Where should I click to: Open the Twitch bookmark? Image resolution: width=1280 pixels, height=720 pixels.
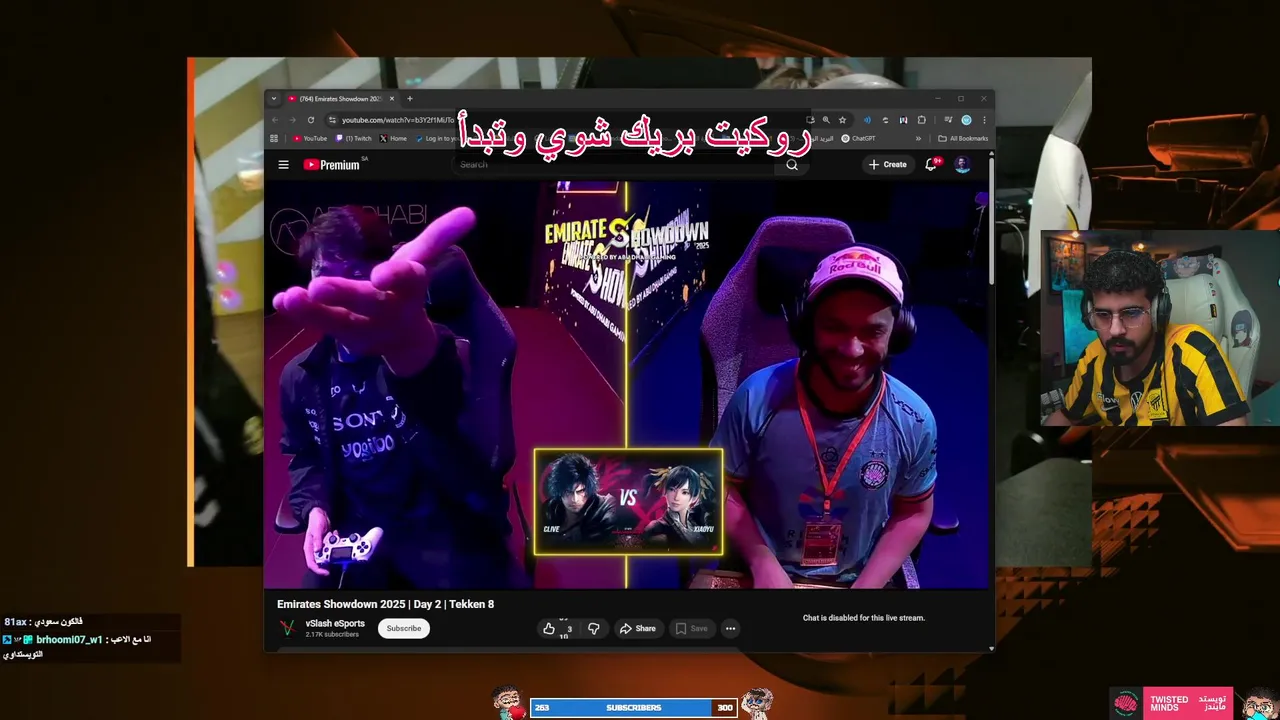click(354, 139)
